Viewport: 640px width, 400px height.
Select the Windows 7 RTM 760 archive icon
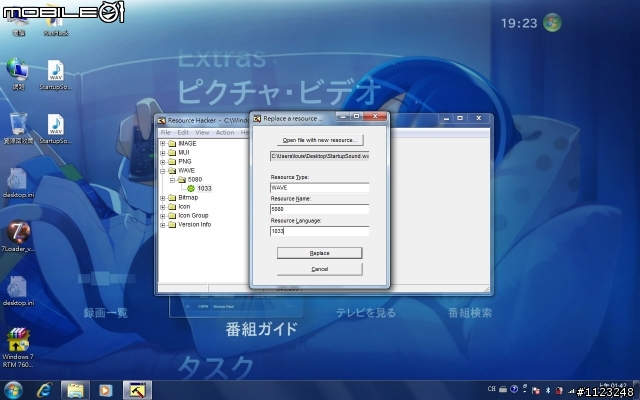point(18,340)
